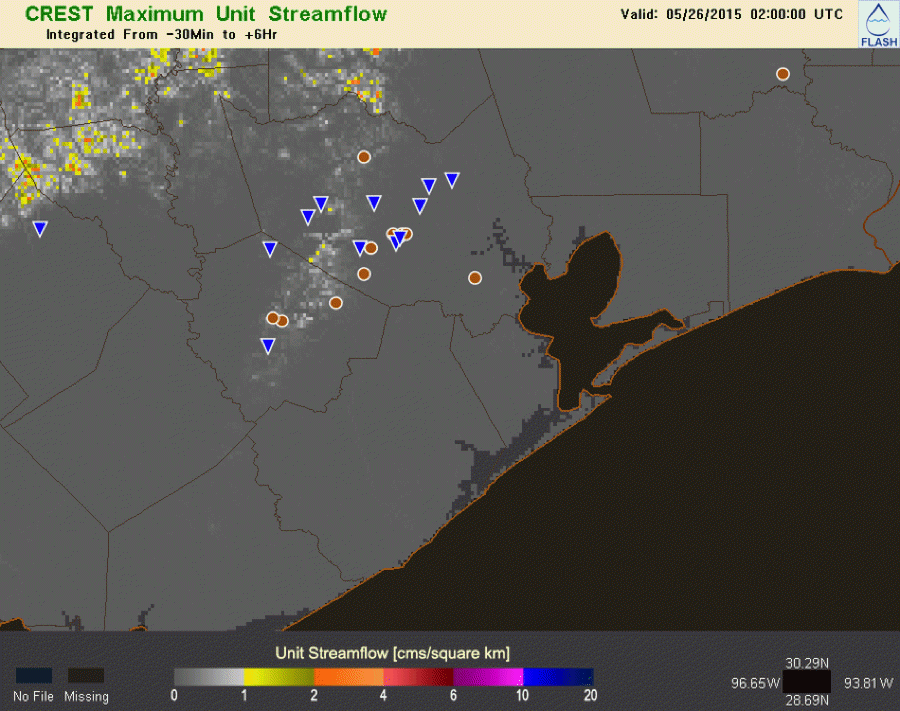Click the "CREST Maximum Unit Streamflow" title
Screen dimensions: 900x711
tap(206, 14)
